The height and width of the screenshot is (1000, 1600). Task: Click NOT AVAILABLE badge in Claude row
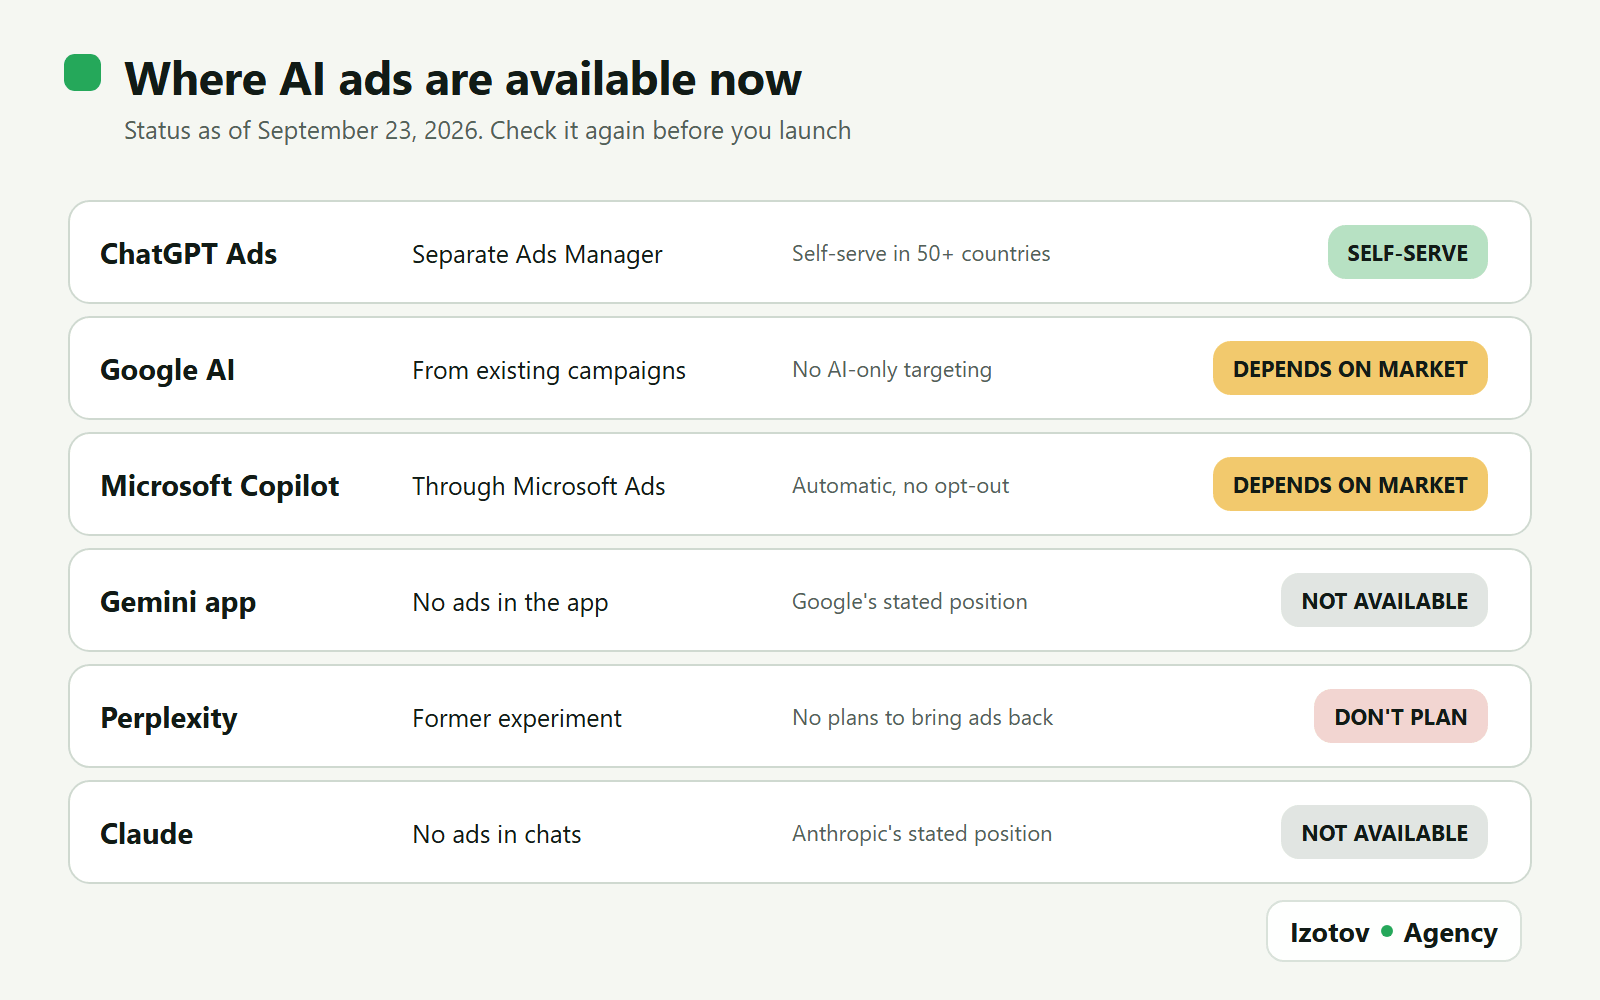point(1384,832)
